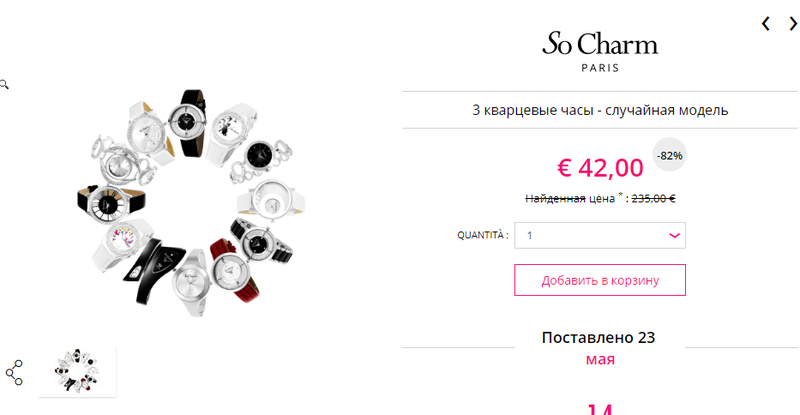The image size is (800, 415).
Task: Open the quantity selector showing 1
Action: 600,235
